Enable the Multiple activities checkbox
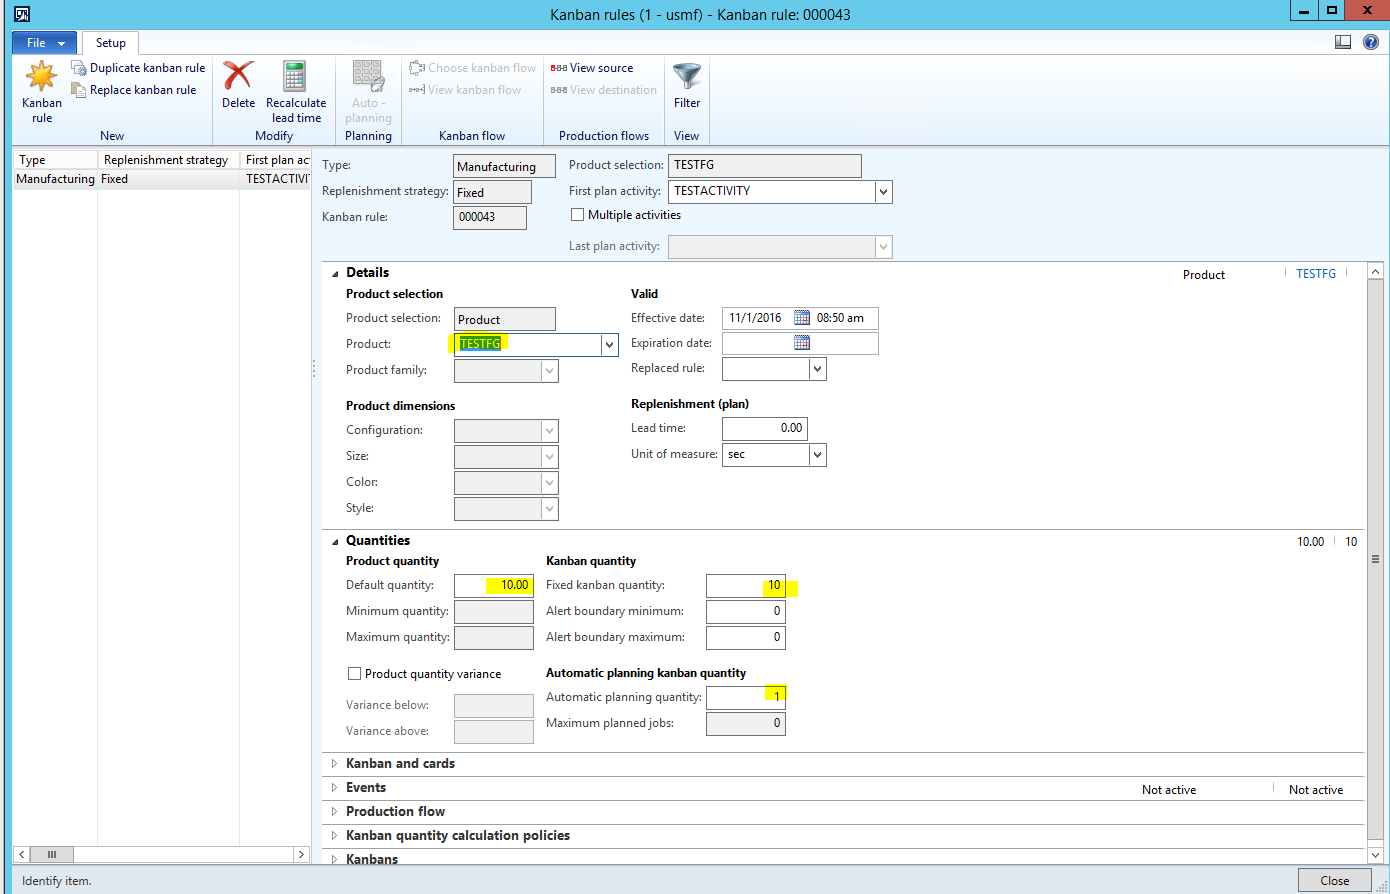 pos(577,215)
